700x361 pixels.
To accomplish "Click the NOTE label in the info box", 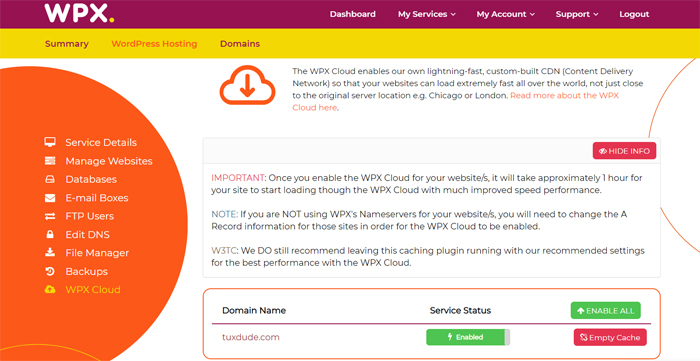I will pos(223,214).
